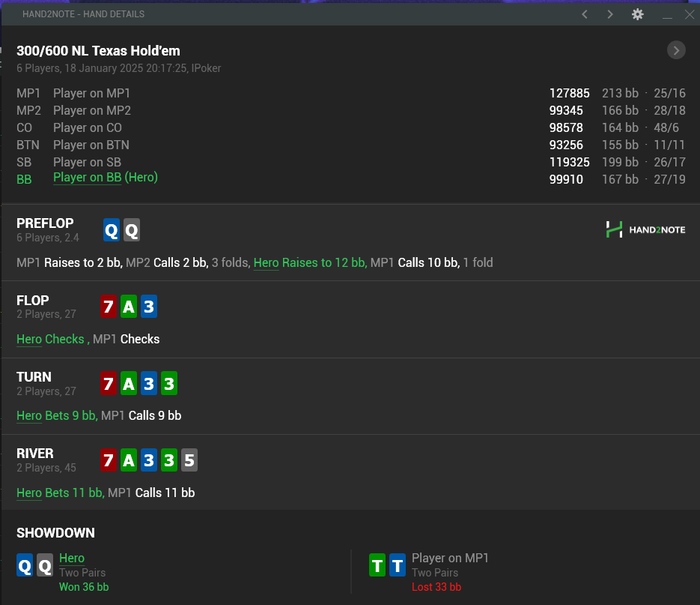The image size is (700, 605).
Task: Click the green T showdown card
Action: click(377, 565)
